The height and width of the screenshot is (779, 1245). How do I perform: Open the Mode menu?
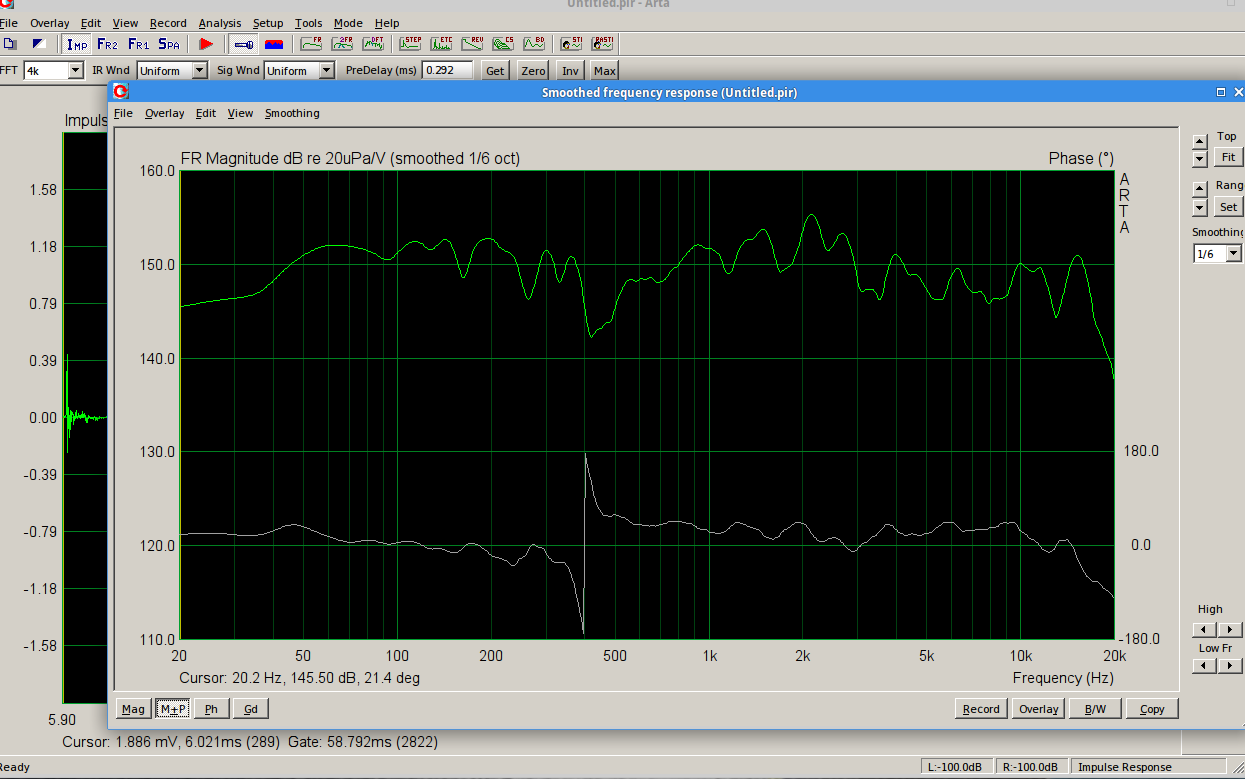(348, 23)
